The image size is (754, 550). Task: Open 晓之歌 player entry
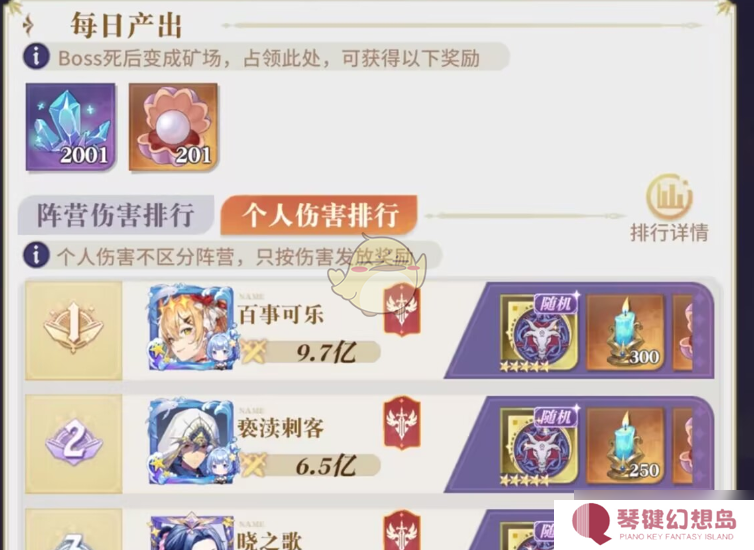point(268,540)
